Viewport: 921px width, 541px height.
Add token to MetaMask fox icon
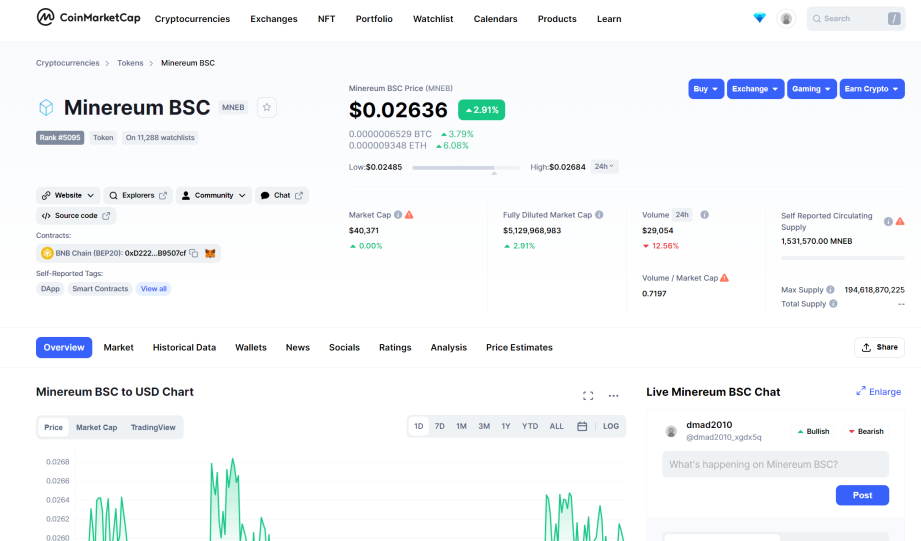(x=210, y=253)
